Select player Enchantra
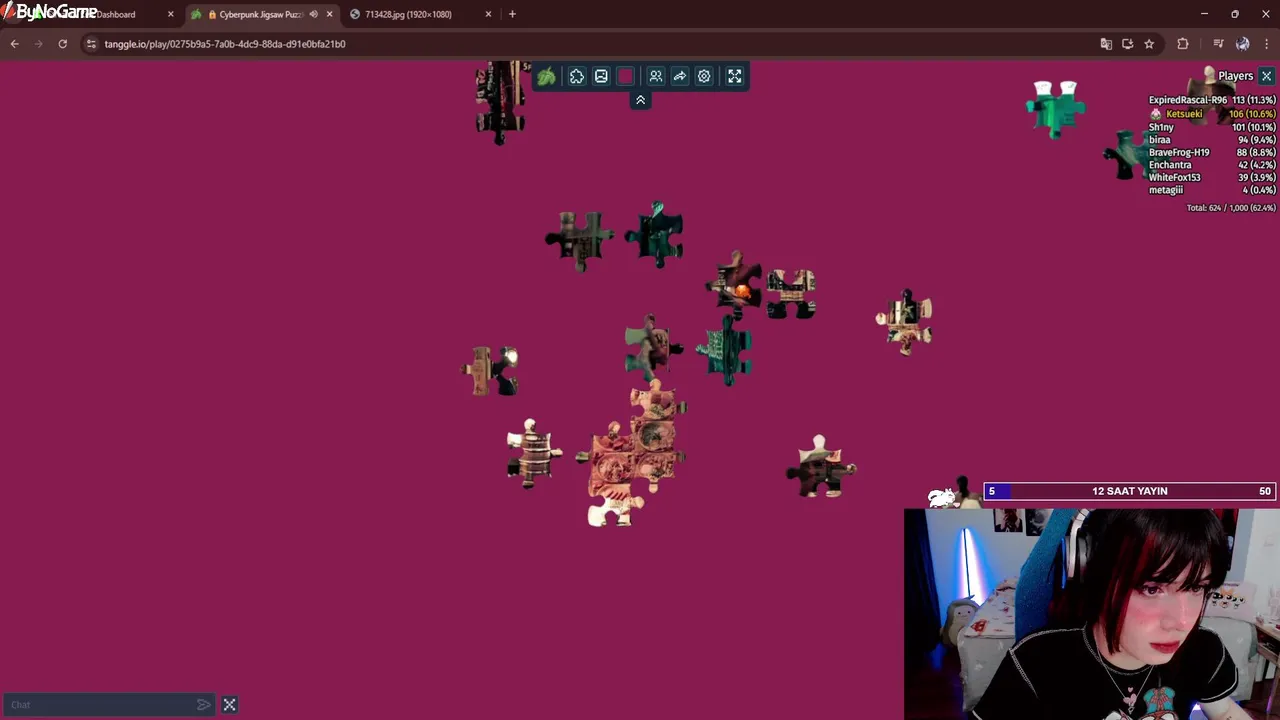Image resolution: width=1280 pixels, height=720 pixels. click(1212, 165)
